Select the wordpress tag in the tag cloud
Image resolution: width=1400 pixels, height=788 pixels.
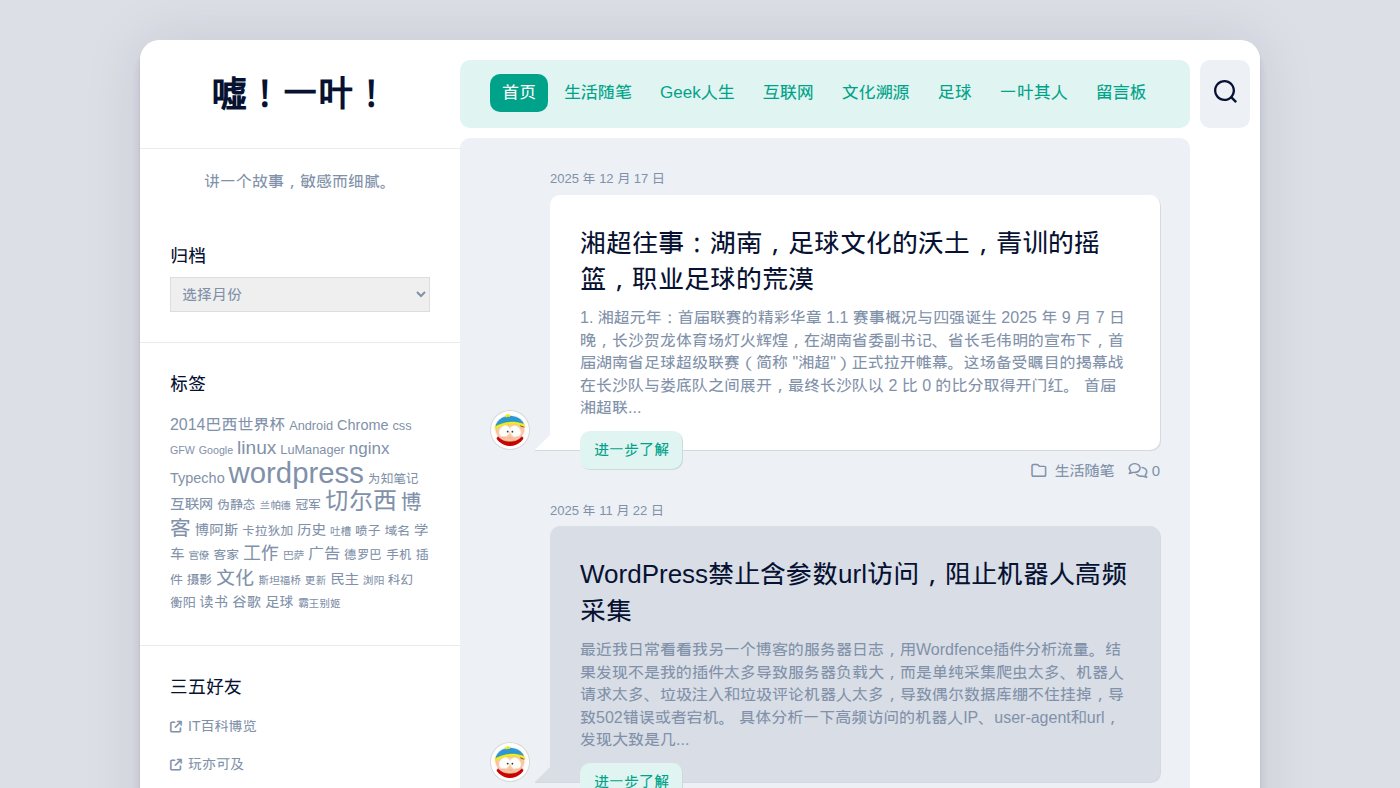tap(296, 473)
